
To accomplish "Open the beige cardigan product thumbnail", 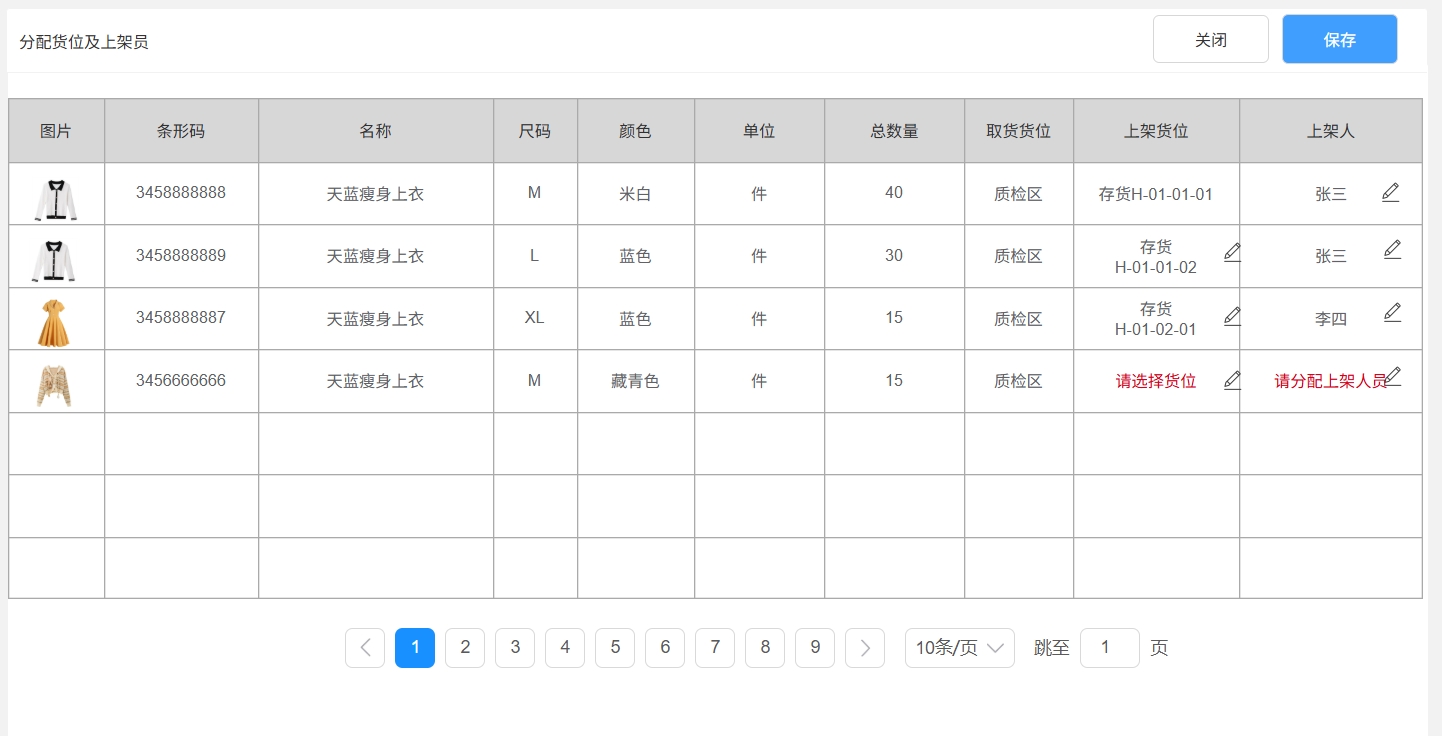I will point(55,385).
